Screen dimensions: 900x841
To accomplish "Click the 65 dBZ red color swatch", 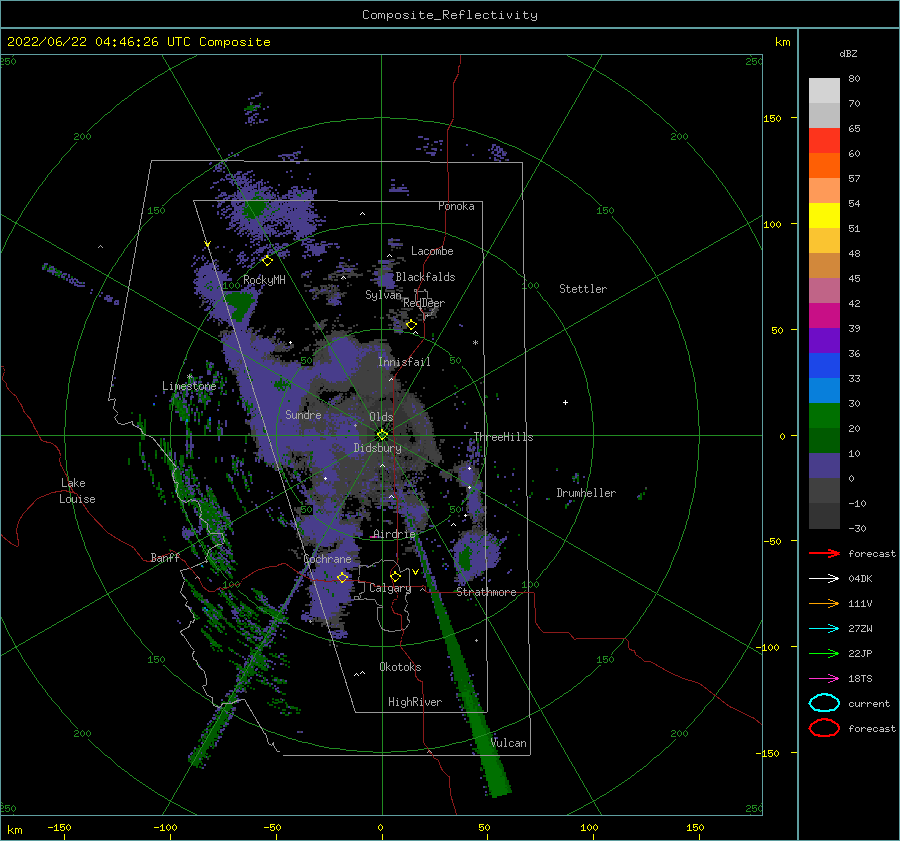I will (824, 140).
